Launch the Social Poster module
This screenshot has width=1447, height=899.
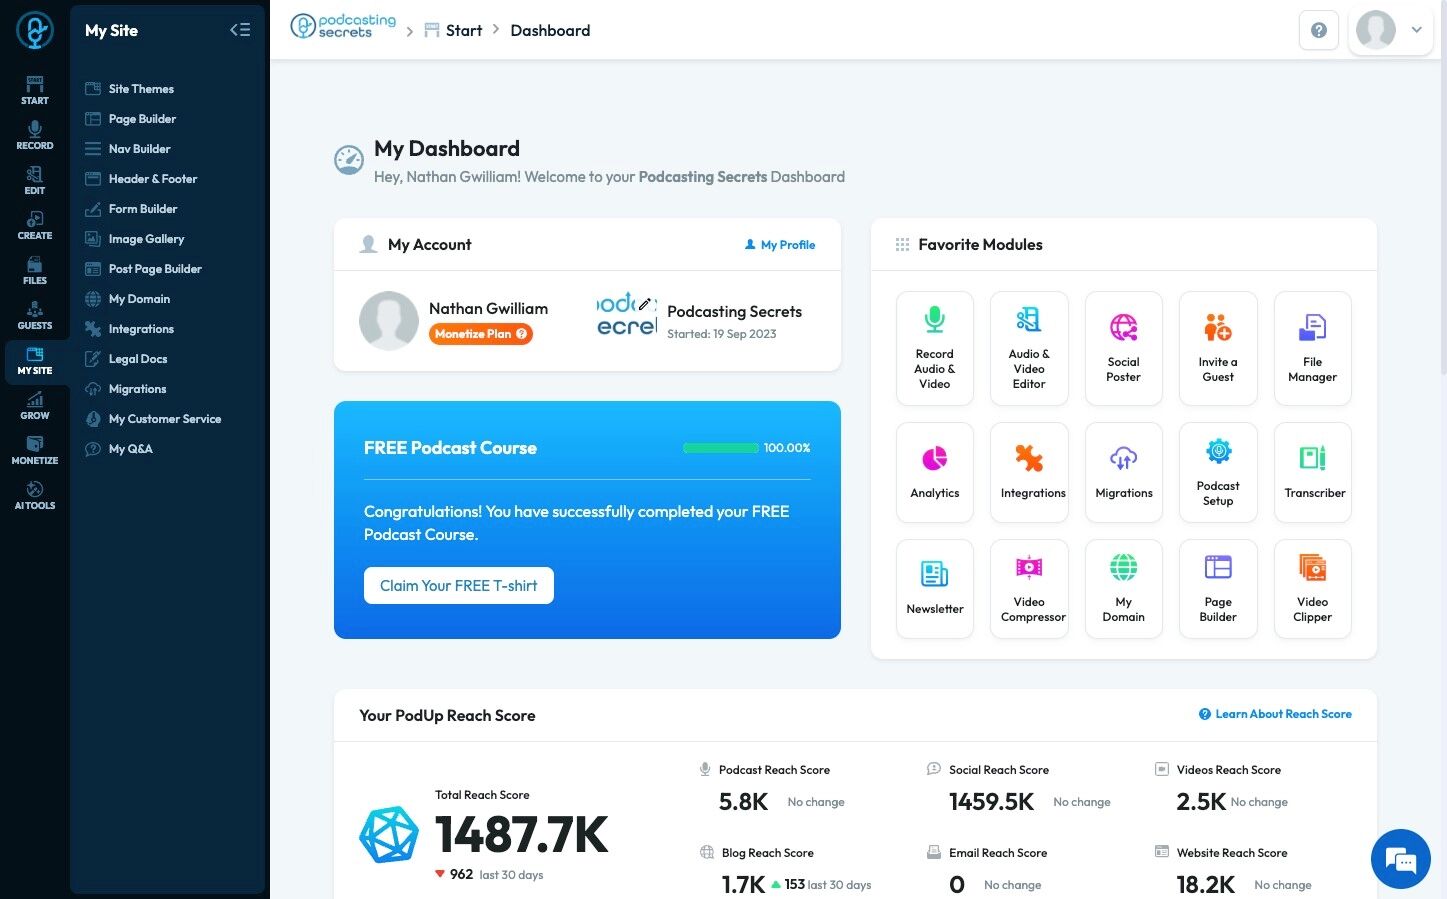[1124, 348]
